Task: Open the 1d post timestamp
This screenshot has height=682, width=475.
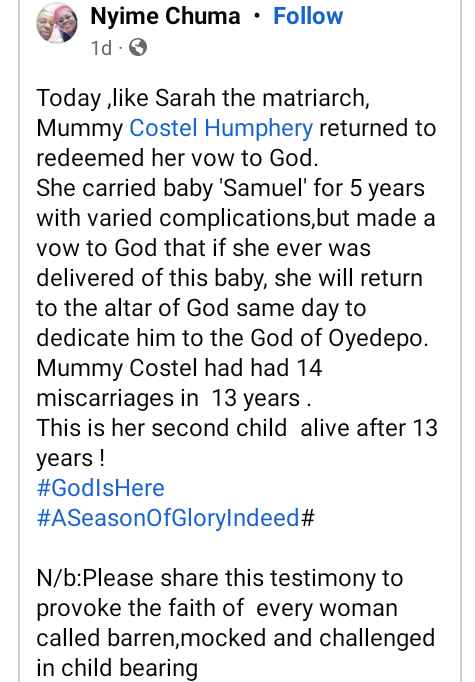Action: point(101,47)
